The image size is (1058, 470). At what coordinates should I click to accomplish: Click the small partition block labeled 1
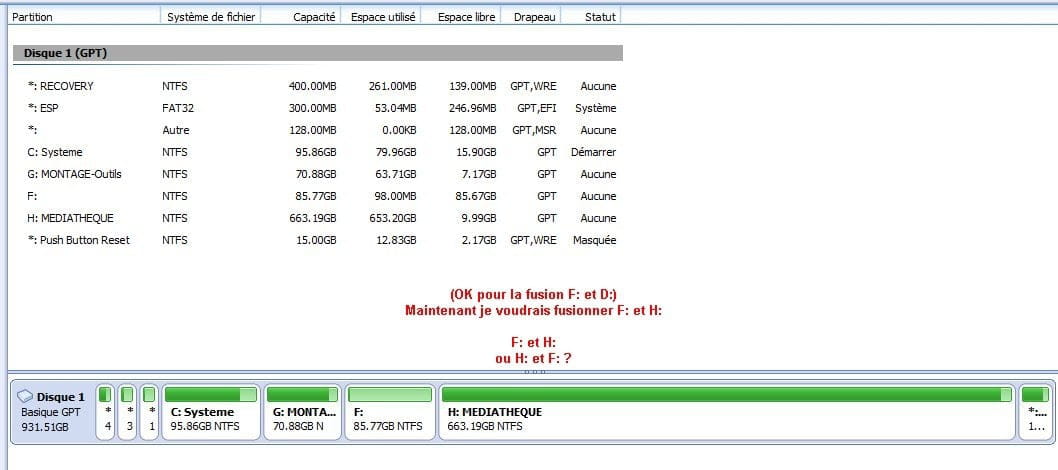[x=150, y=412]
